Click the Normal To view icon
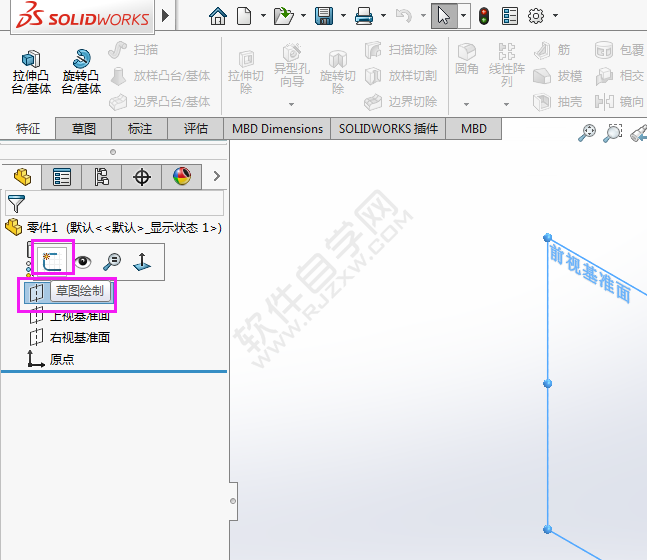647x560 pixels. pos(142,262)
